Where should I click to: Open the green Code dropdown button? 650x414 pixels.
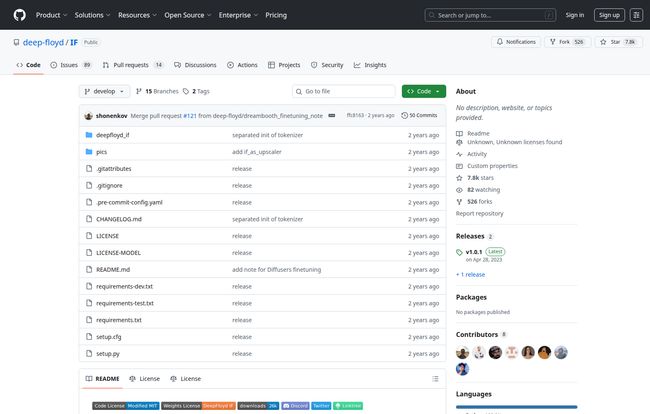(424, 91)
